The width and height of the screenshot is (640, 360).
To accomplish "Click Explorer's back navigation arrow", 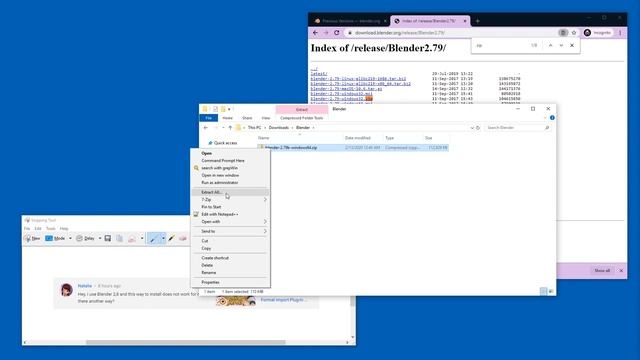I will (206, 128).
